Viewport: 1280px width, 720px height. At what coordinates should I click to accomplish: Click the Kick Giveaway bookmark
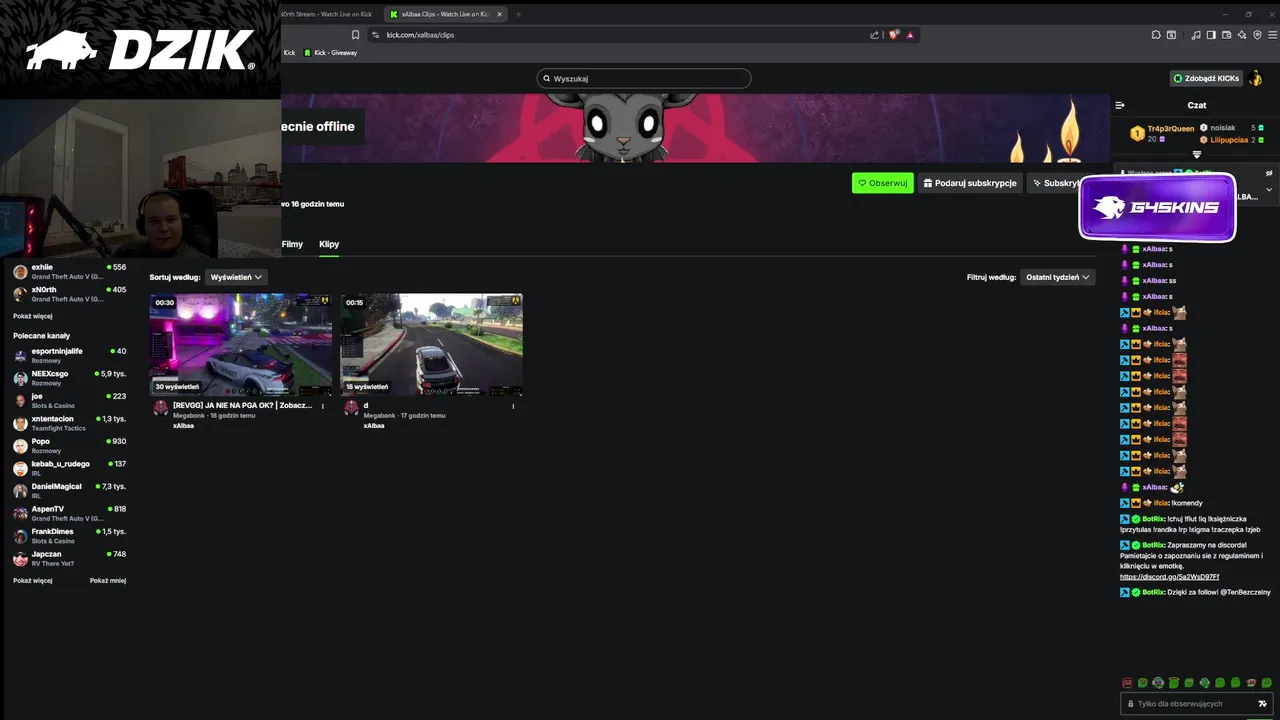click(330, 53)
